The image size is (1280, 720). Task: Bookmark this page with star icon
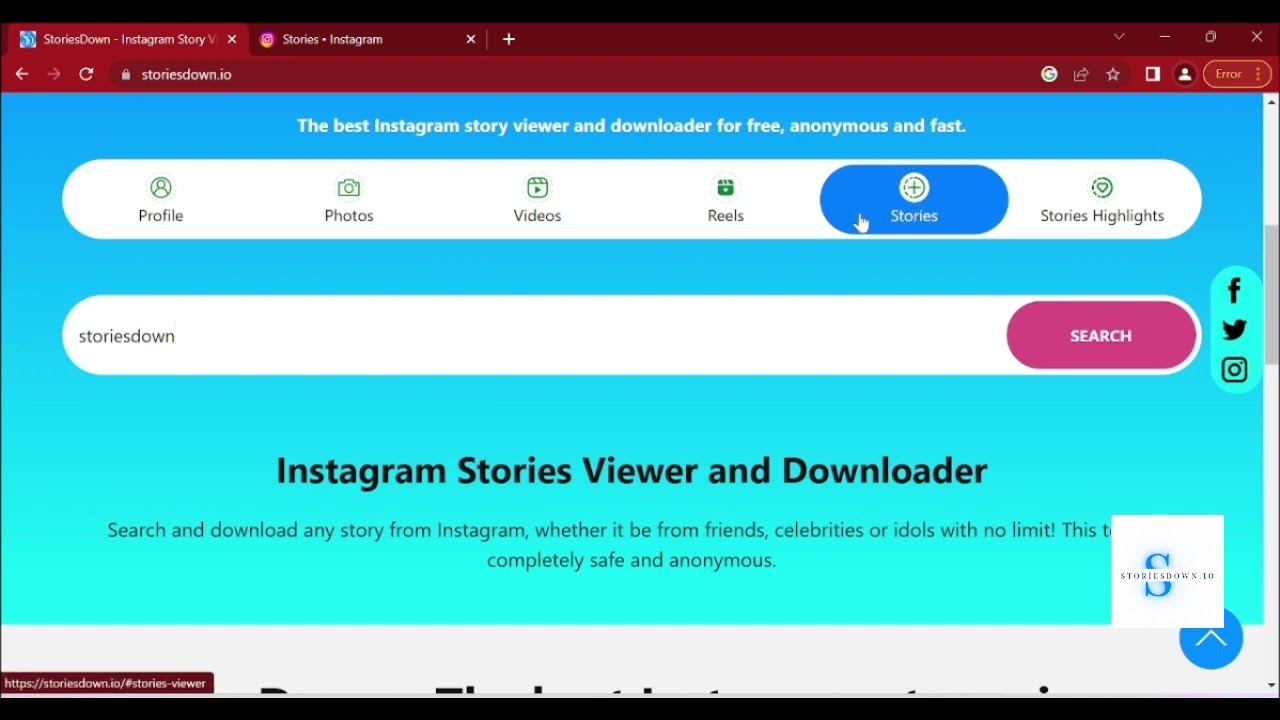click(x=1114, y=75)
